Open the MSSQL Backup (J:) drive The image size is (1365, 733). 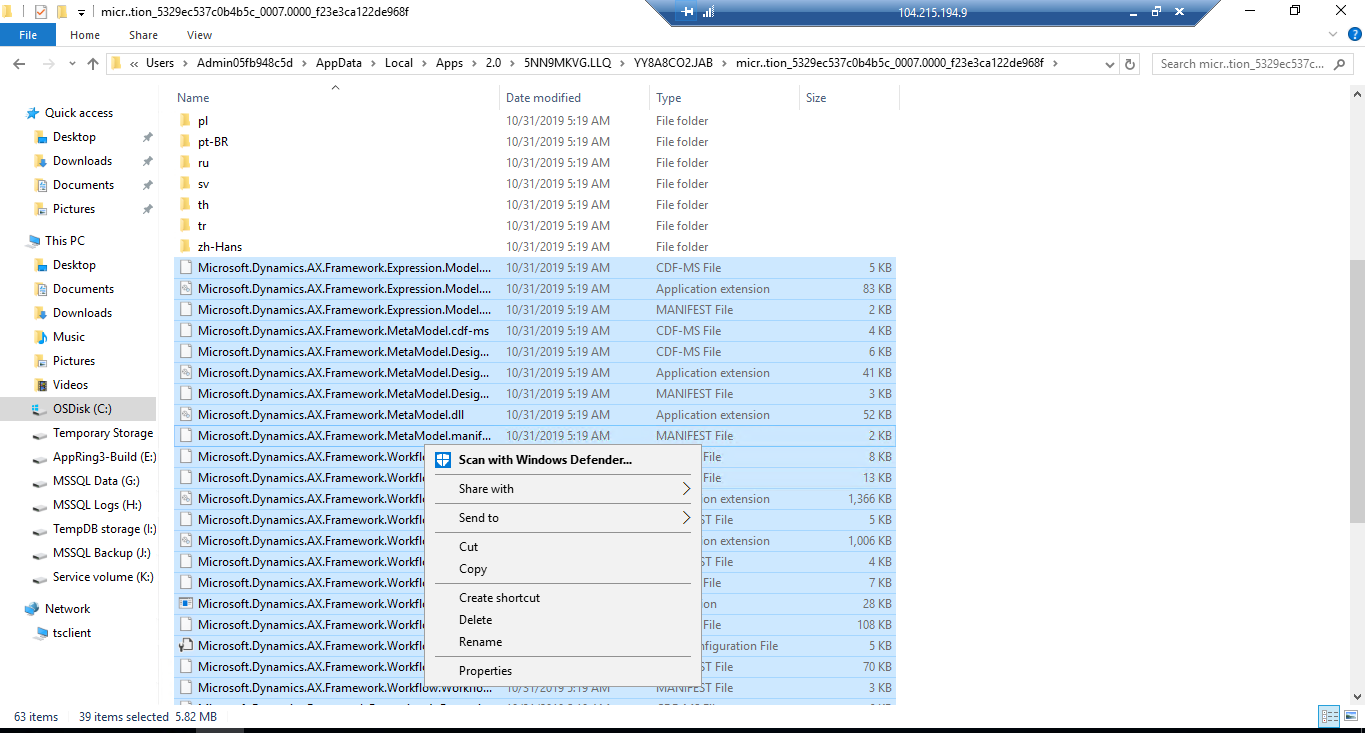point(101,553)
